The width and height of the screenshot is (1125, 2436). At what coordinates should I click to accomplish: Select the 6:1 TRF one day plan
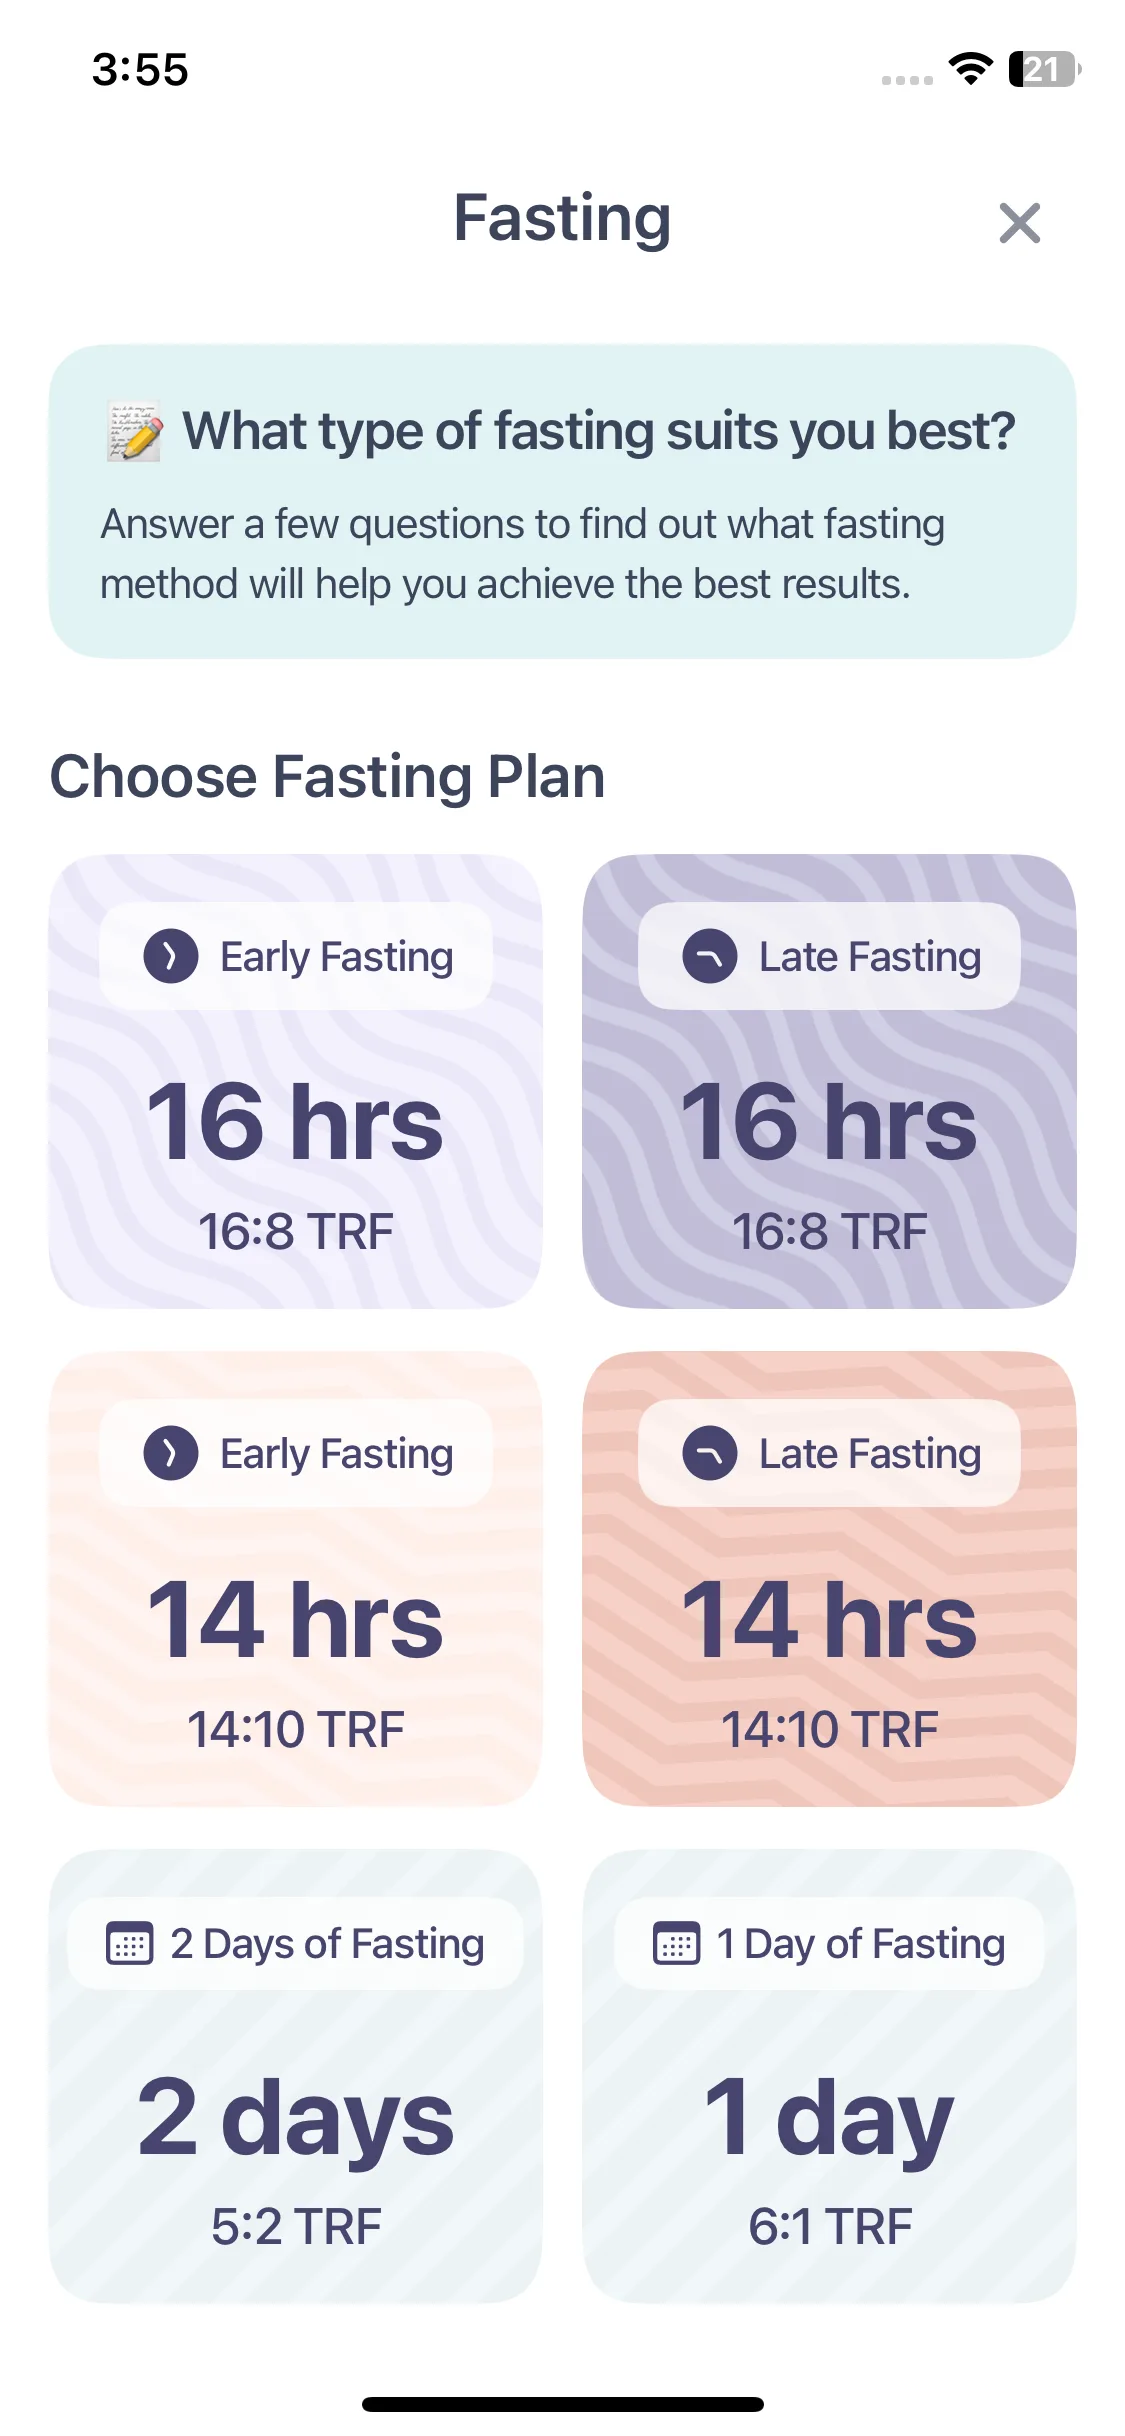coord(829,2076)
